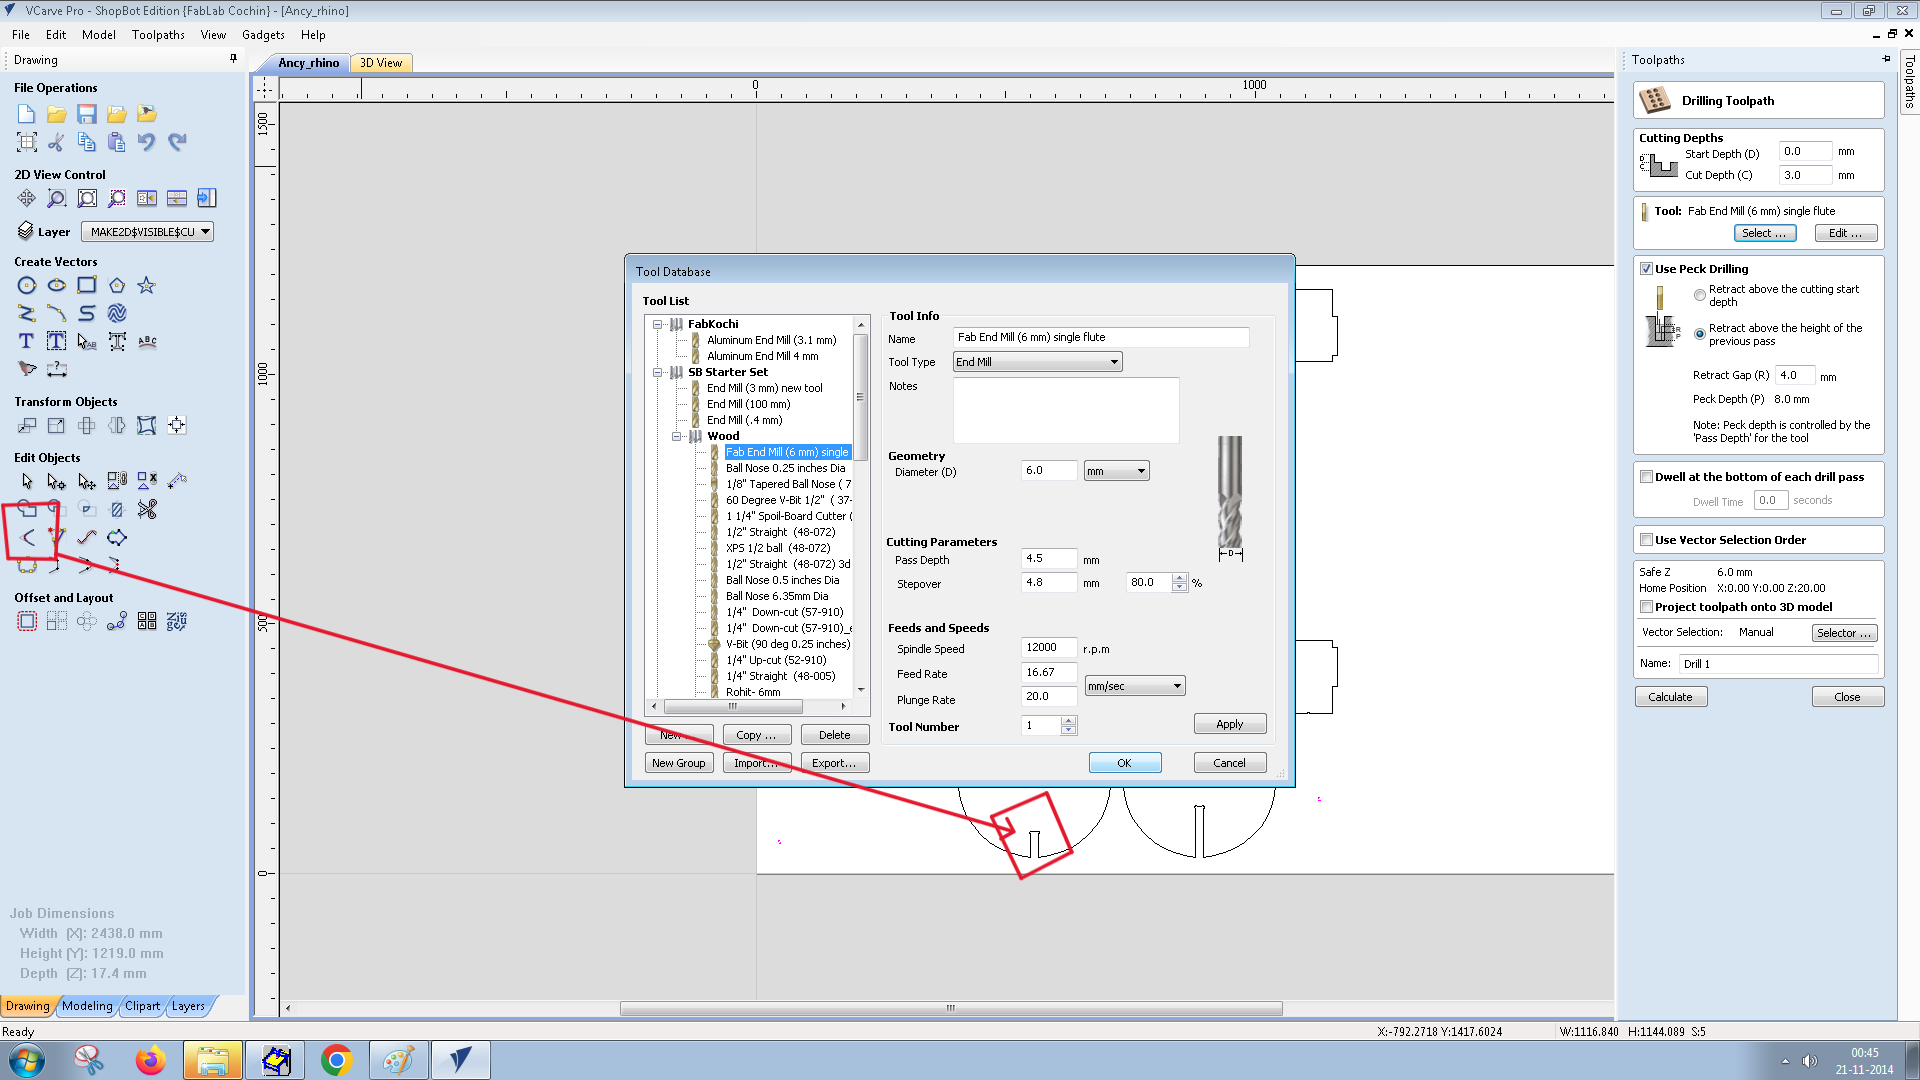This screenshot has width=1920, height=1080.
Task: Increase the Tool Number stepper
Action: [x=1069, y=721]
